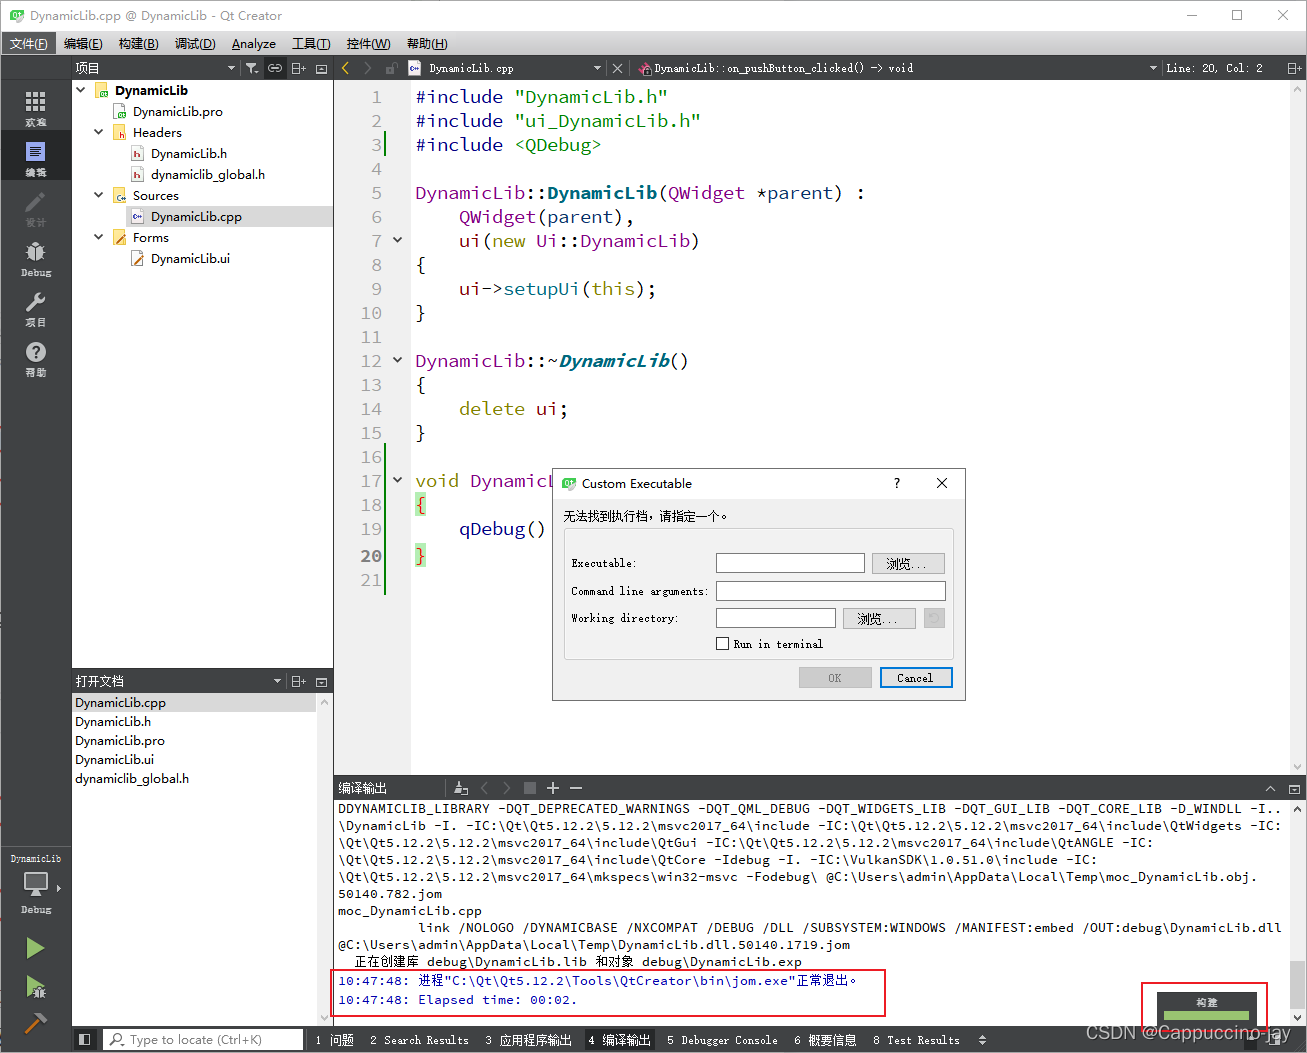Close the Open Documents panel

tap(321, 681)
